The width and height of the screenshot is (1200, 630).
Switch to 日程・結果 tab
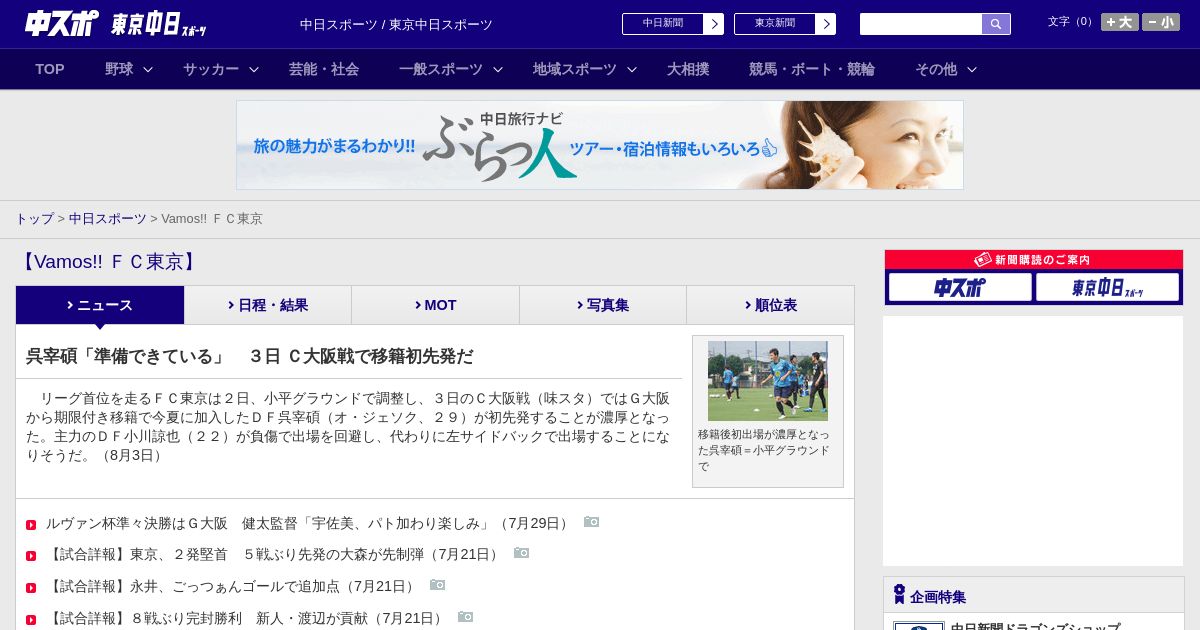268,305
